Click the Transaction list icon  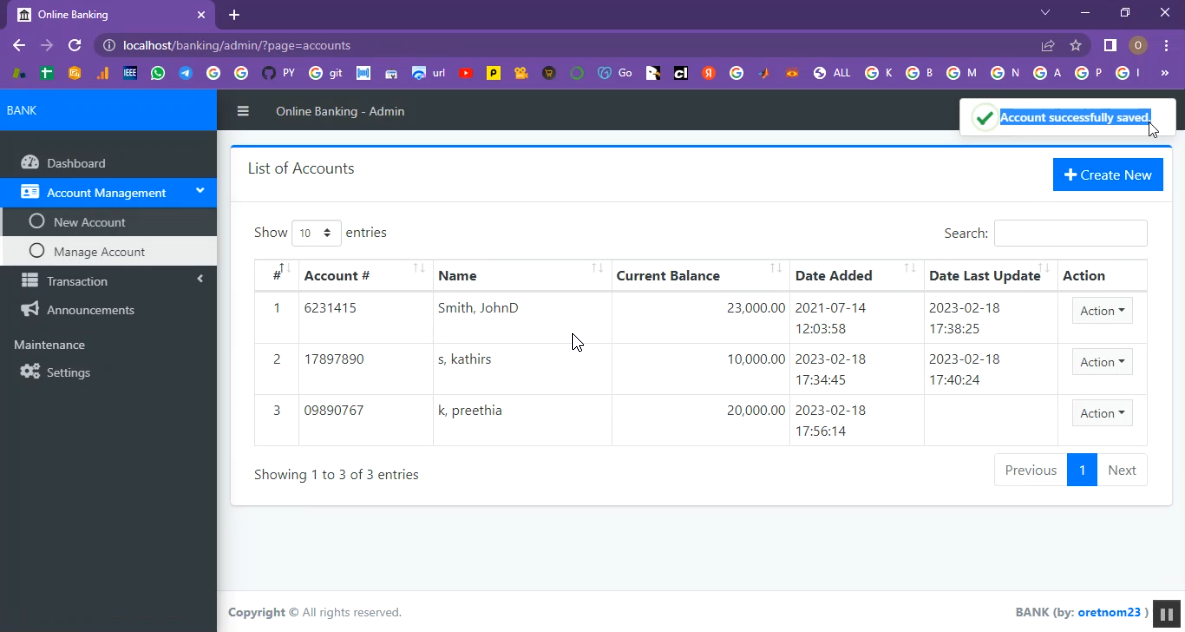pyautogui.click(x=30, y=281)
